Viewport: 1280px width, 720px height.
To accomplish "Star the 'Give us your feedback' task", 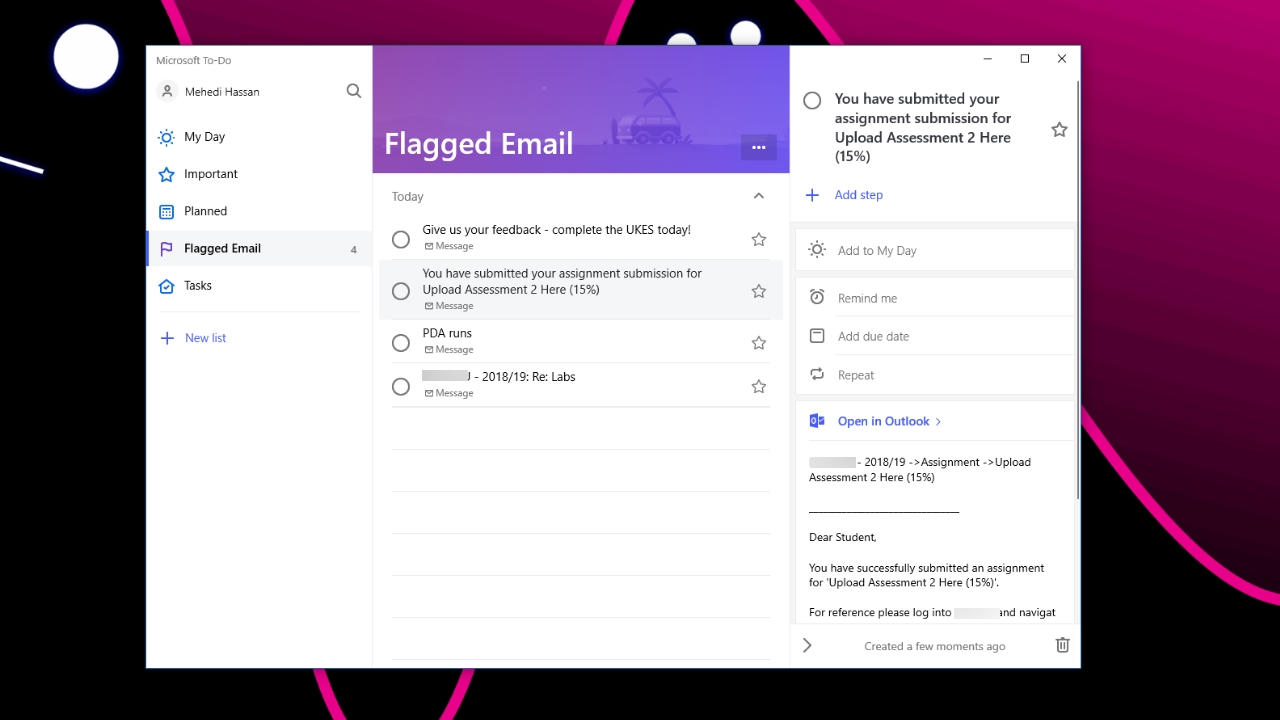I will (759, 239).
